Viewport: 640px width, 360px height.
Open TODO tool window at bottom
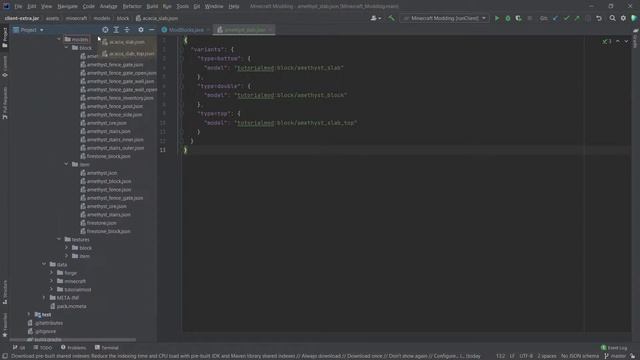point(43,348)
